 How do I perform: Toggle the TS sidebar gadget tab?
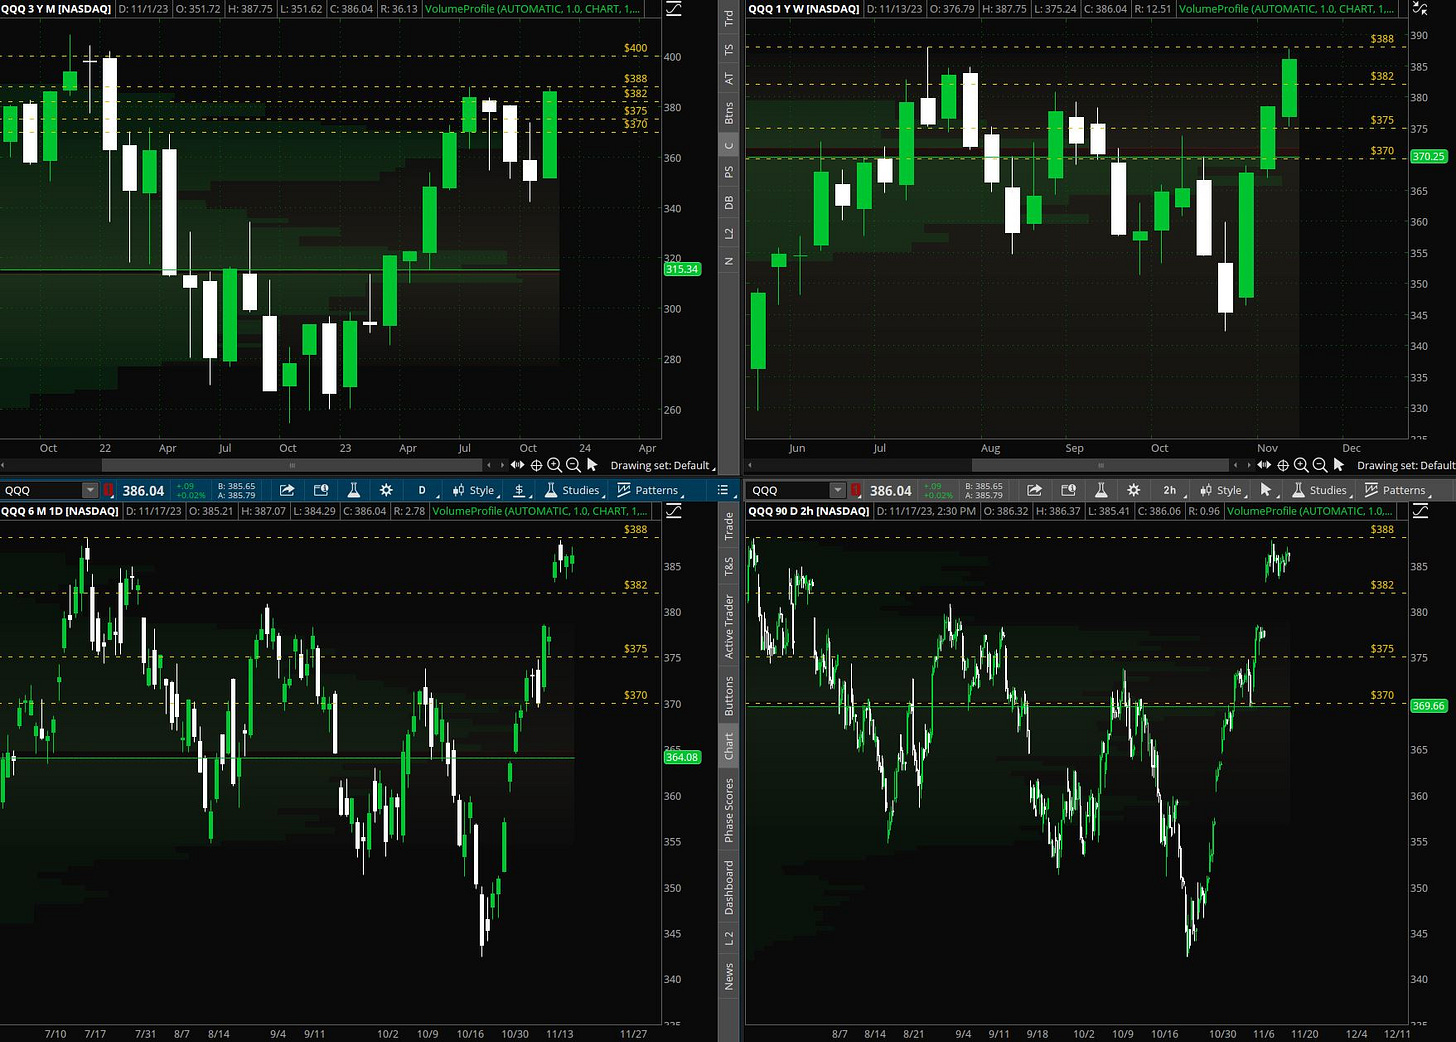tap(729, 49)
